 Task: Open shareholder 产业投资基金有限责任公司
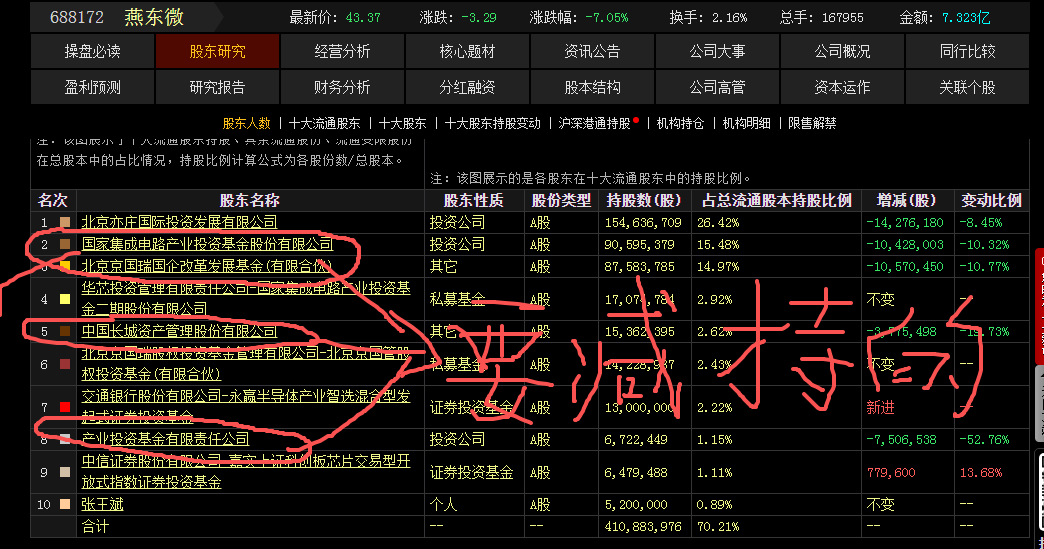click(x=165, y=439)
